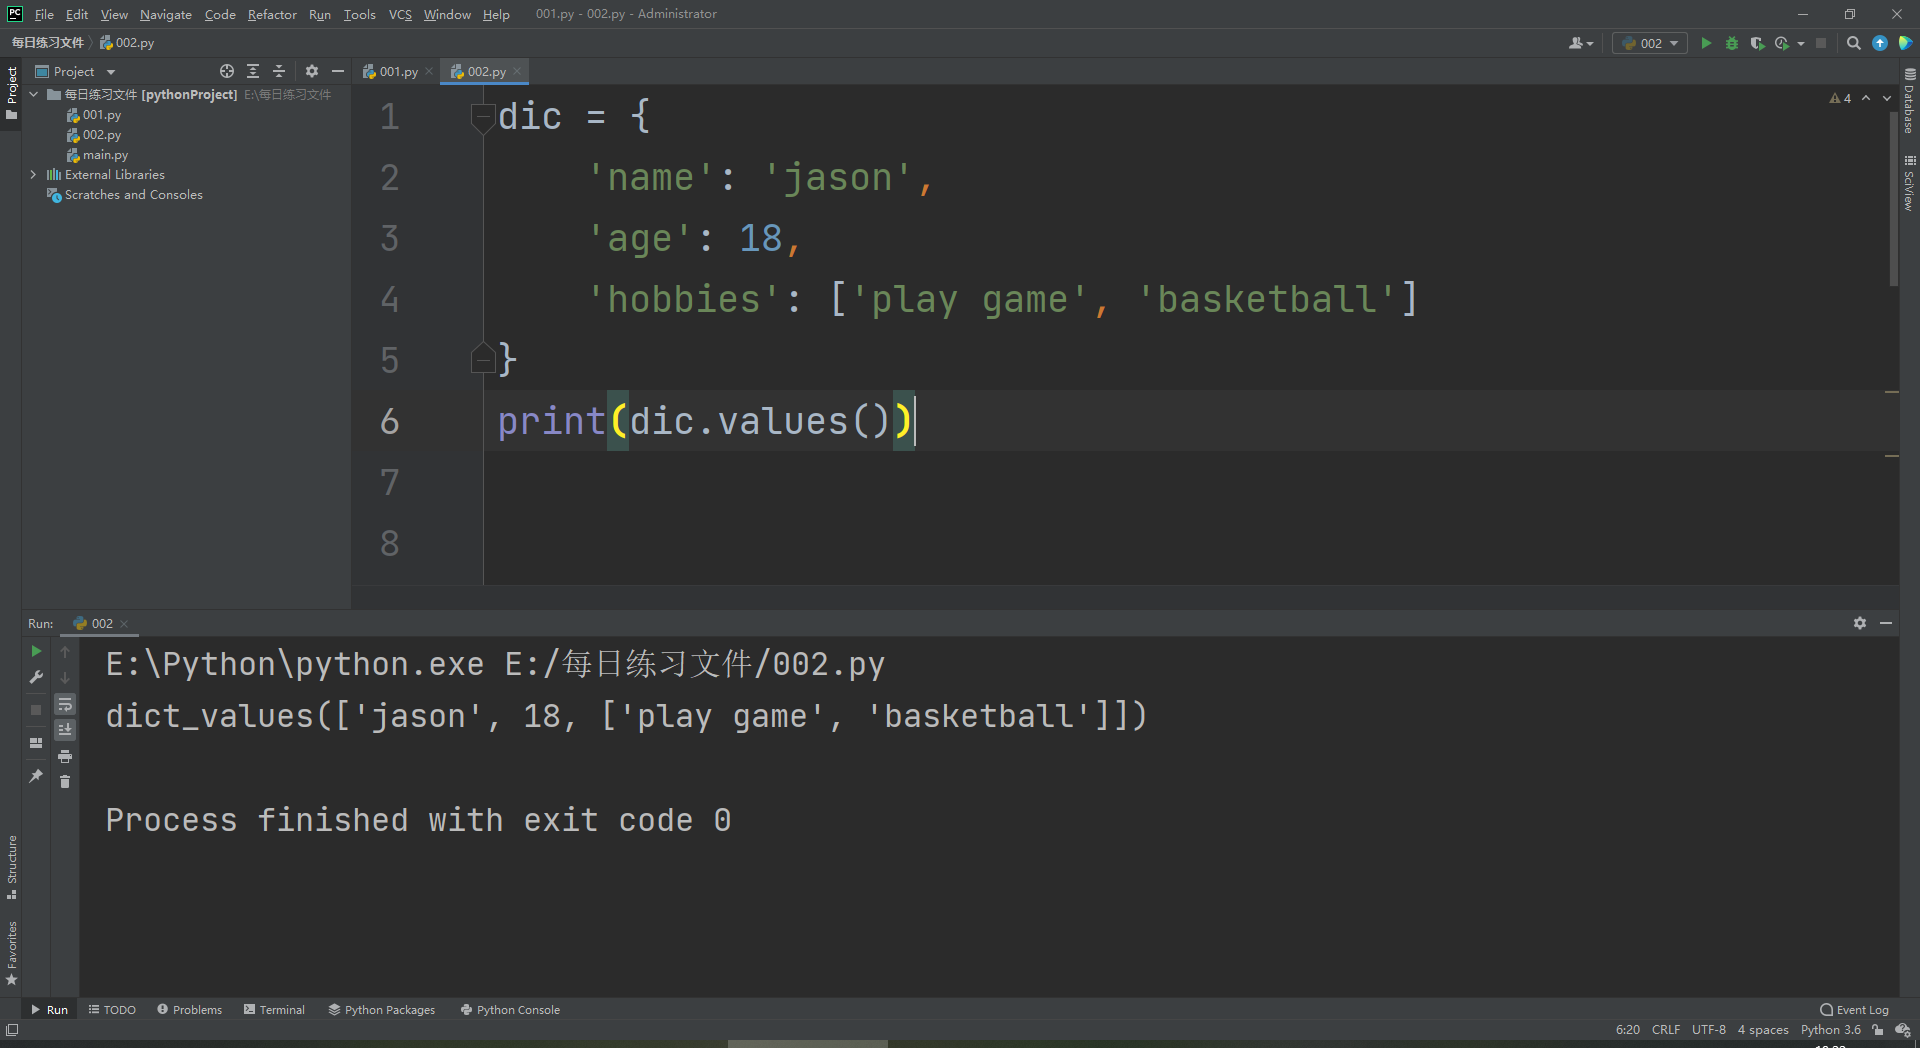Open Run panel settings gear
This screenshot has height=1048, width=1920.
[1860, 623]
